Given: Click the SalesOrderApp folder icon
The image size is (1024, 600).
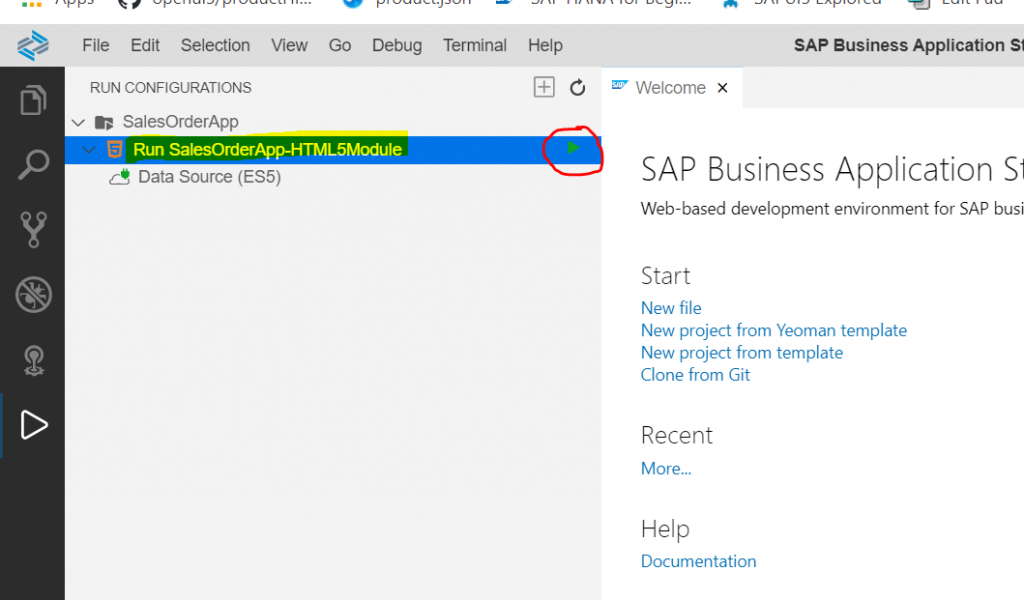Looking at the screenshot, I should [104, 122].
